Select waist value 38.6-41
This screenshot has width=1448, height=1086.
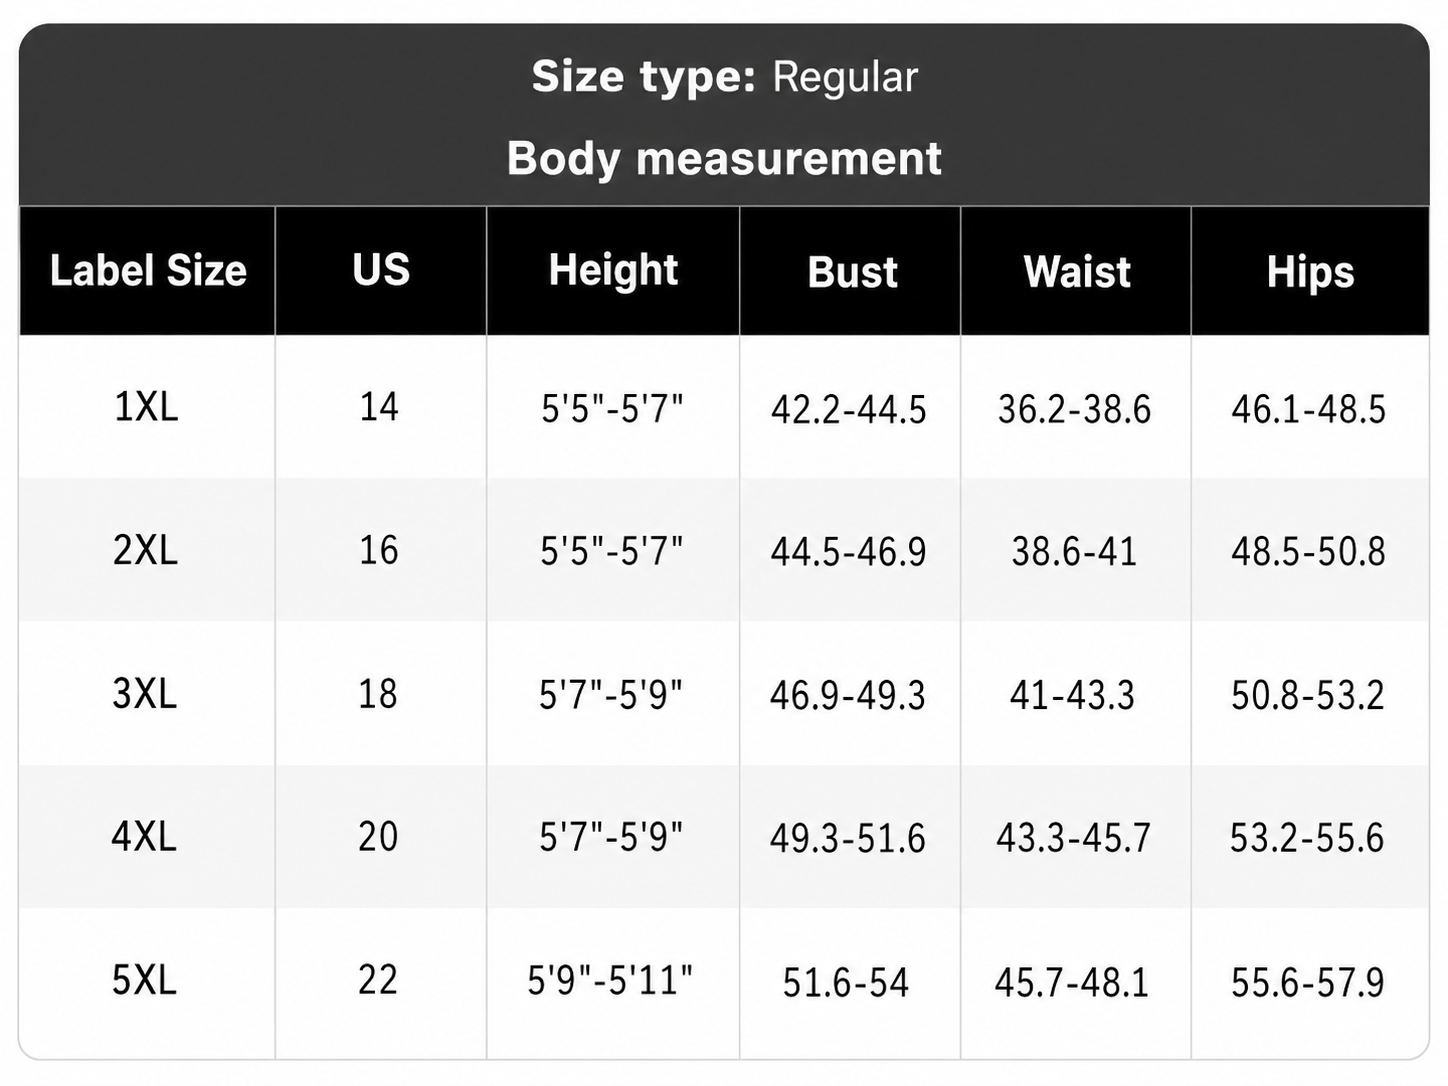(x=1075, y=552)
